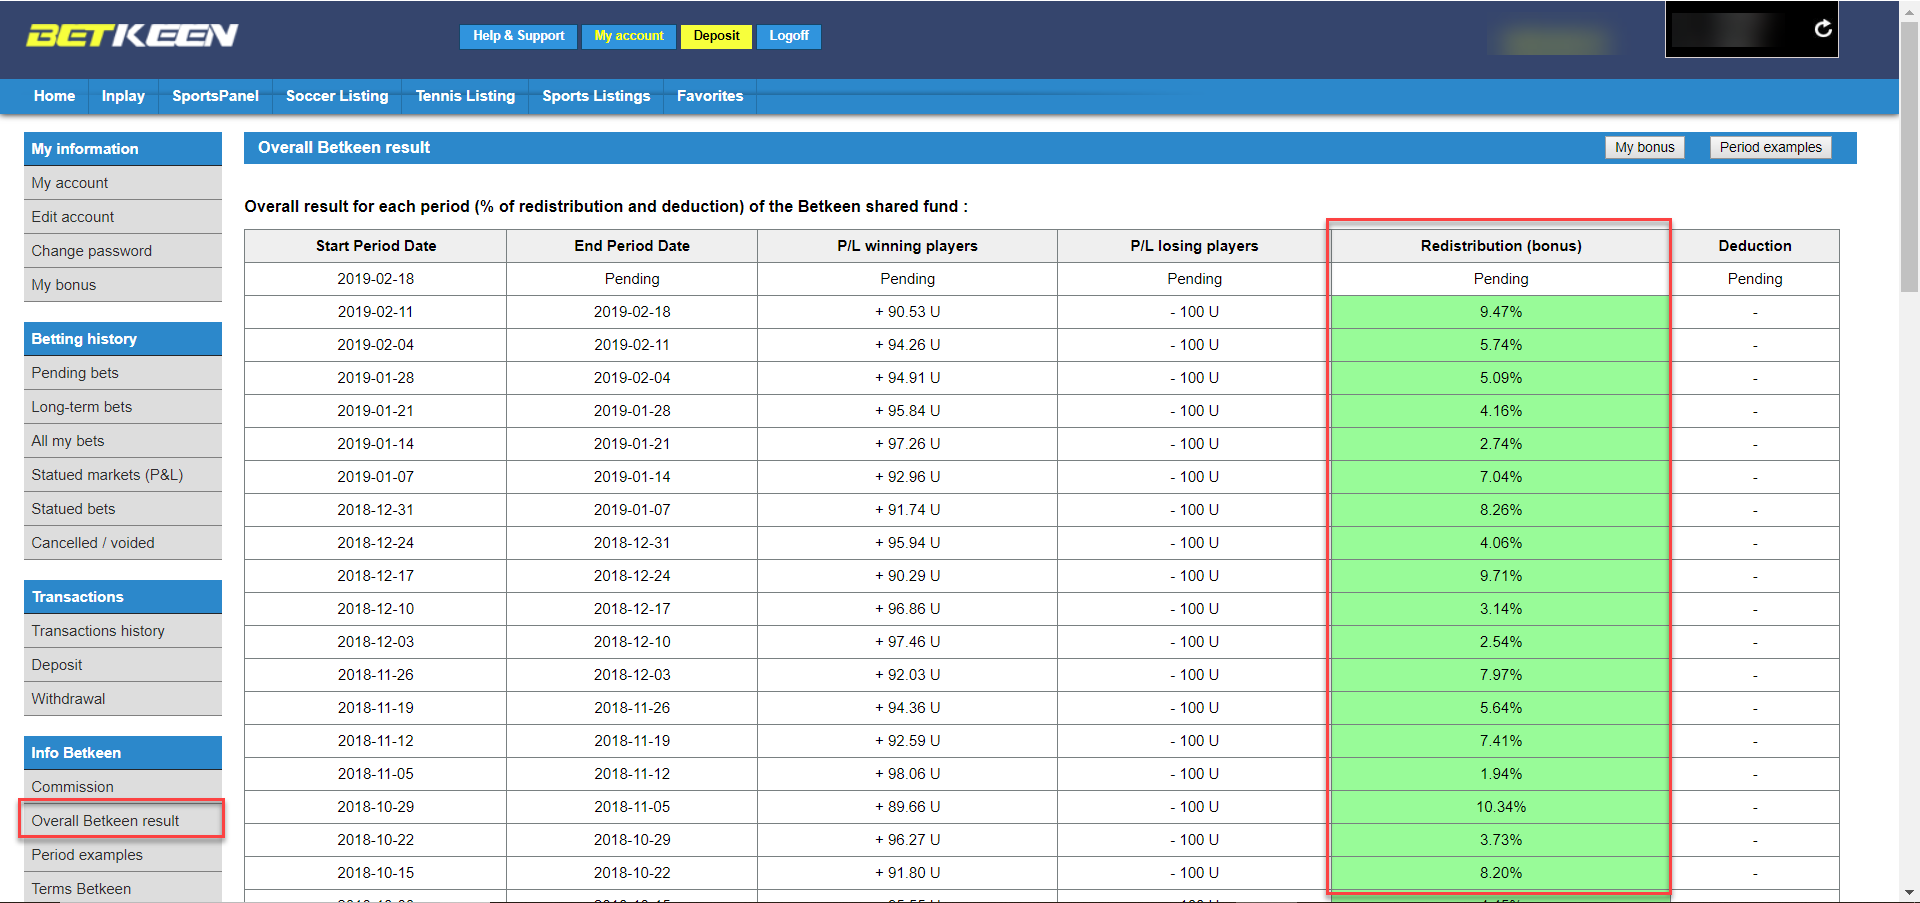The width and height of the screenshot is (1920, 903).
Task: Click the 1.94% redistribution cell
Action: click(1501, 774)
